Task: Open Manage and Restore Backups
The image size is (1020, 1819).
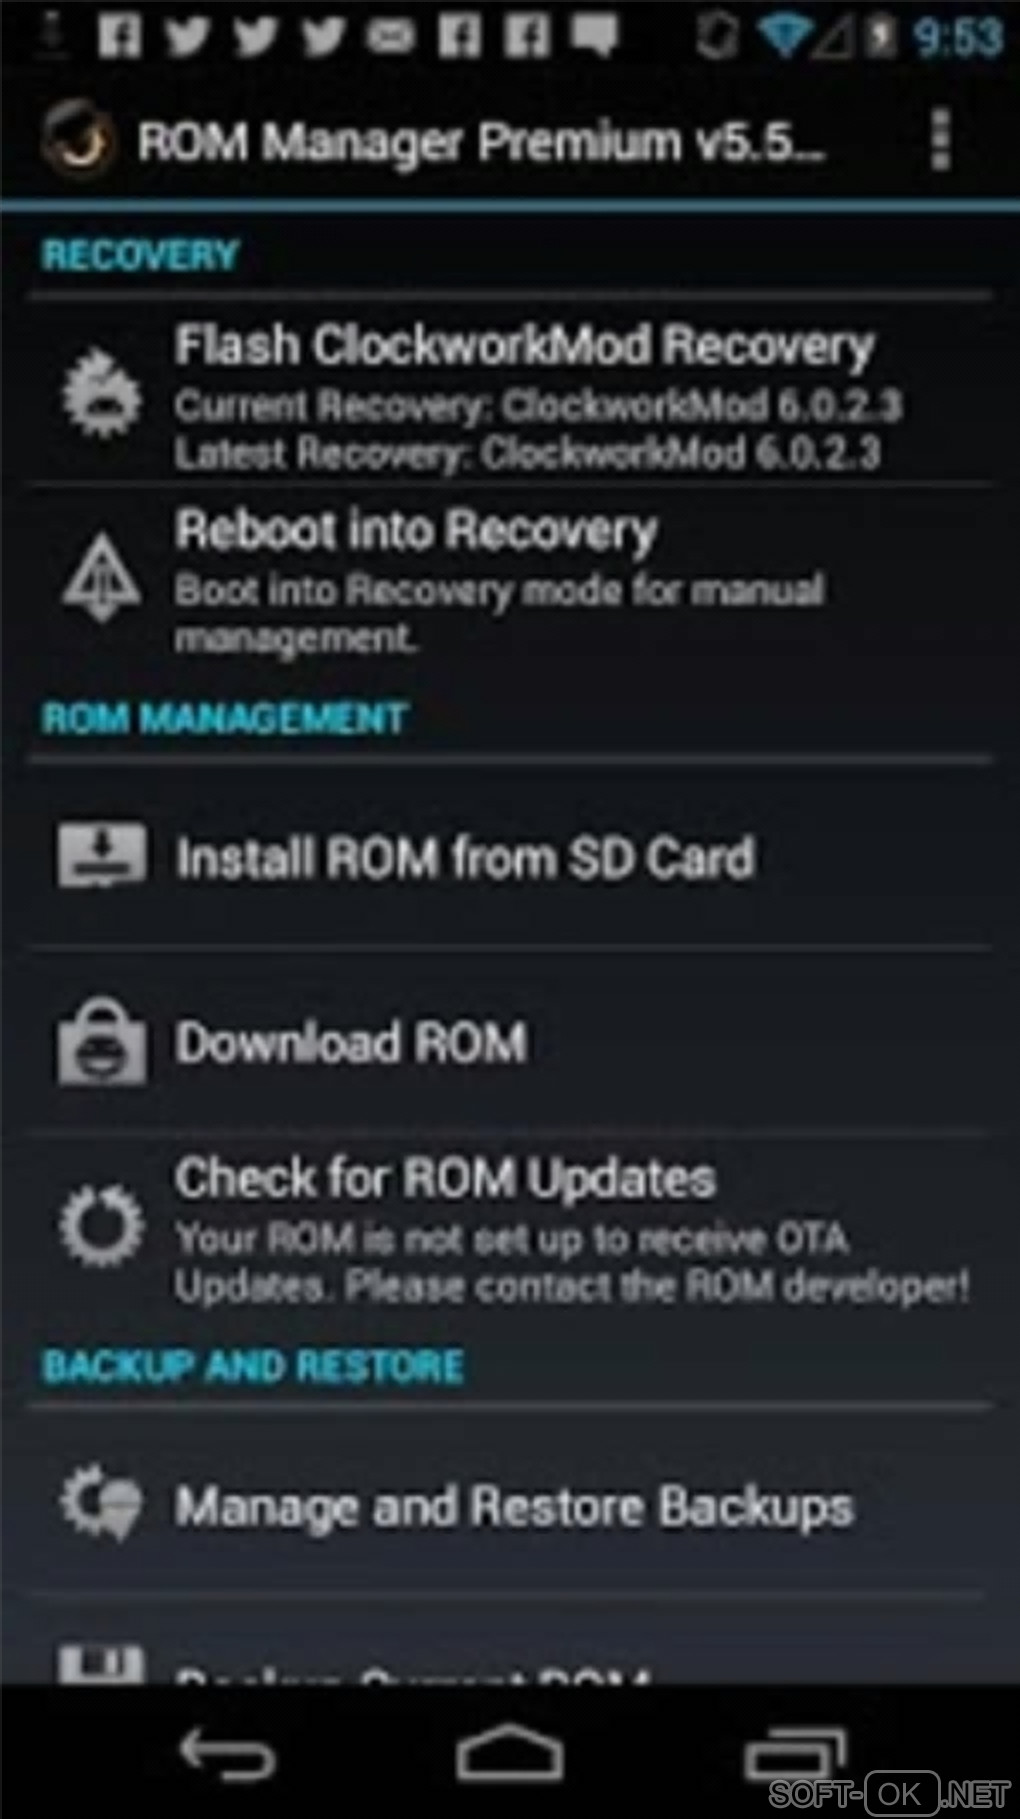Action: pyautogui.click(x=510, y=1504)
